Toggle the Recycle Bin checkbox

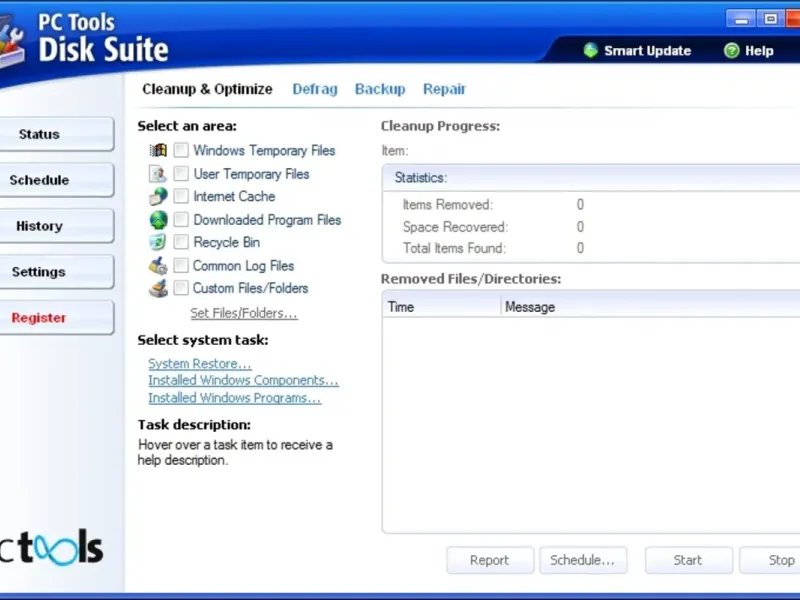(181, 242)
